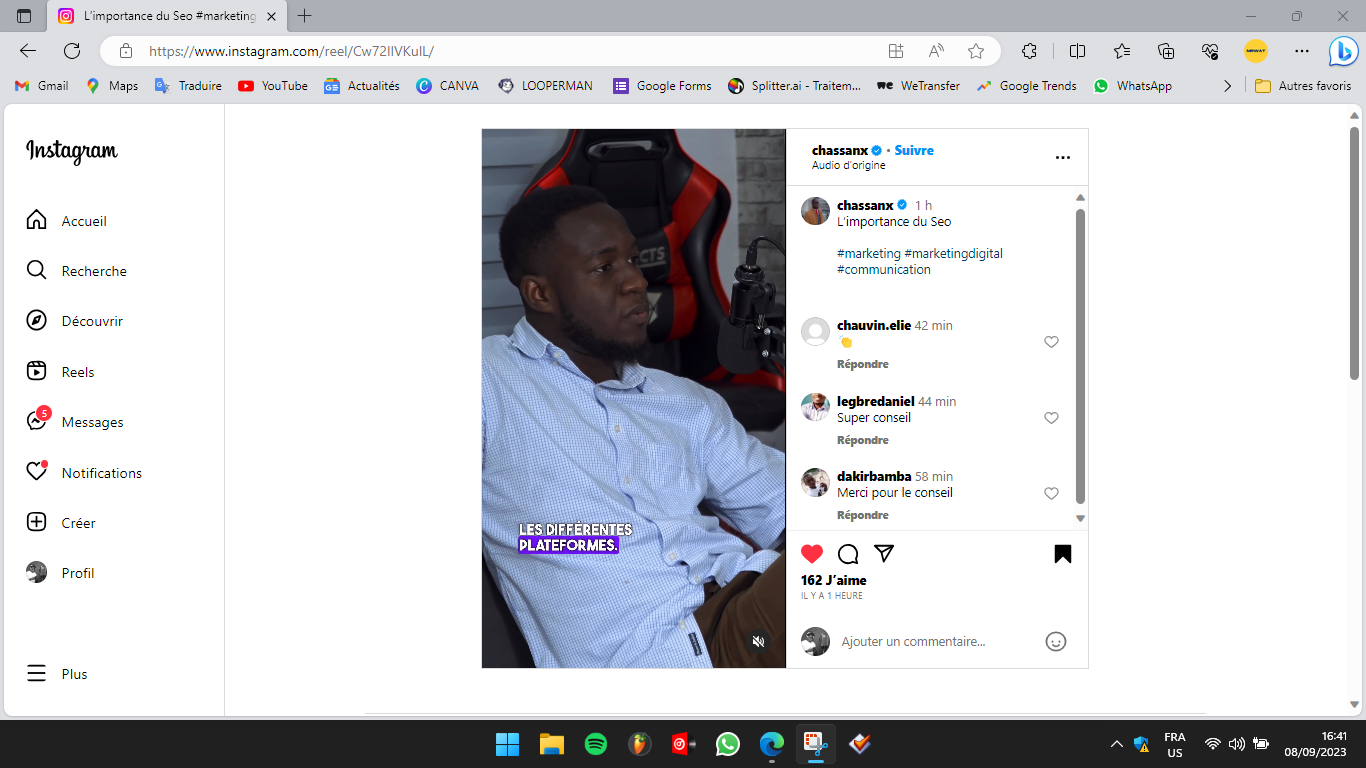Viewport: 1366px width, 768px height.
Task: Like dakirbamba's comment with the heart
Action: click(x=1051, y=493)
